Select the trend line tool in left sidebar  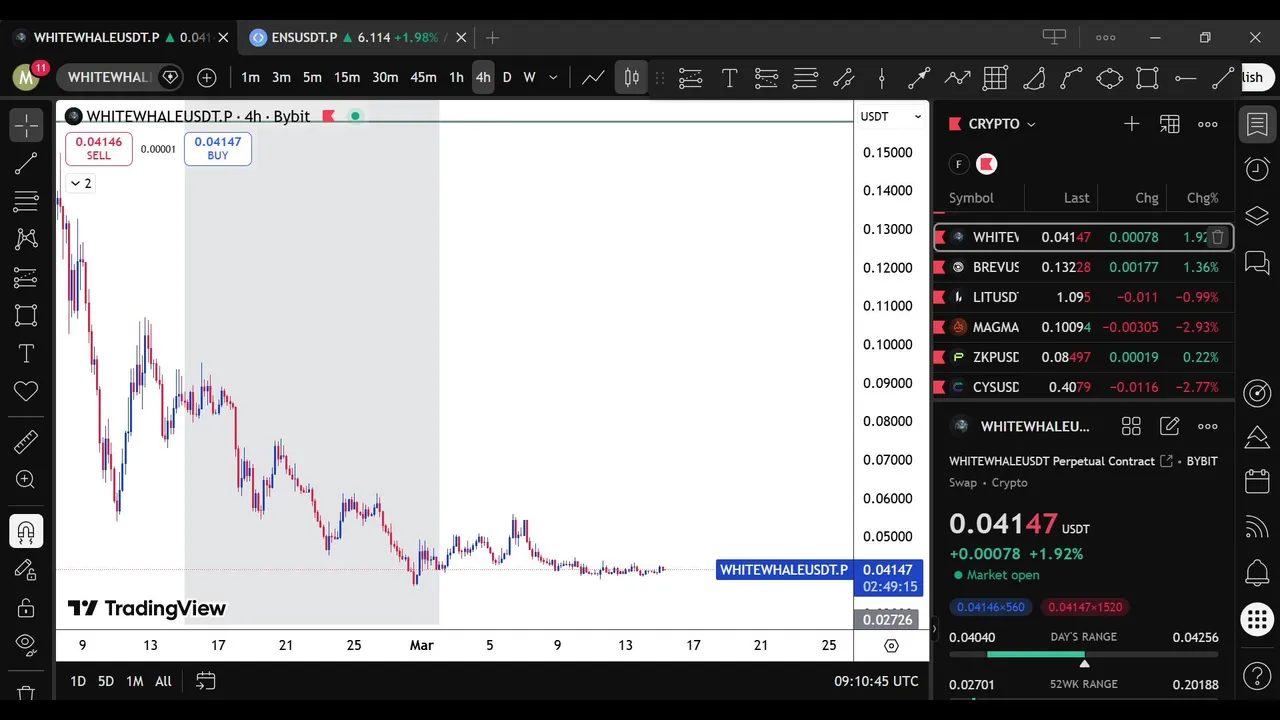click(x=26, y=163)
